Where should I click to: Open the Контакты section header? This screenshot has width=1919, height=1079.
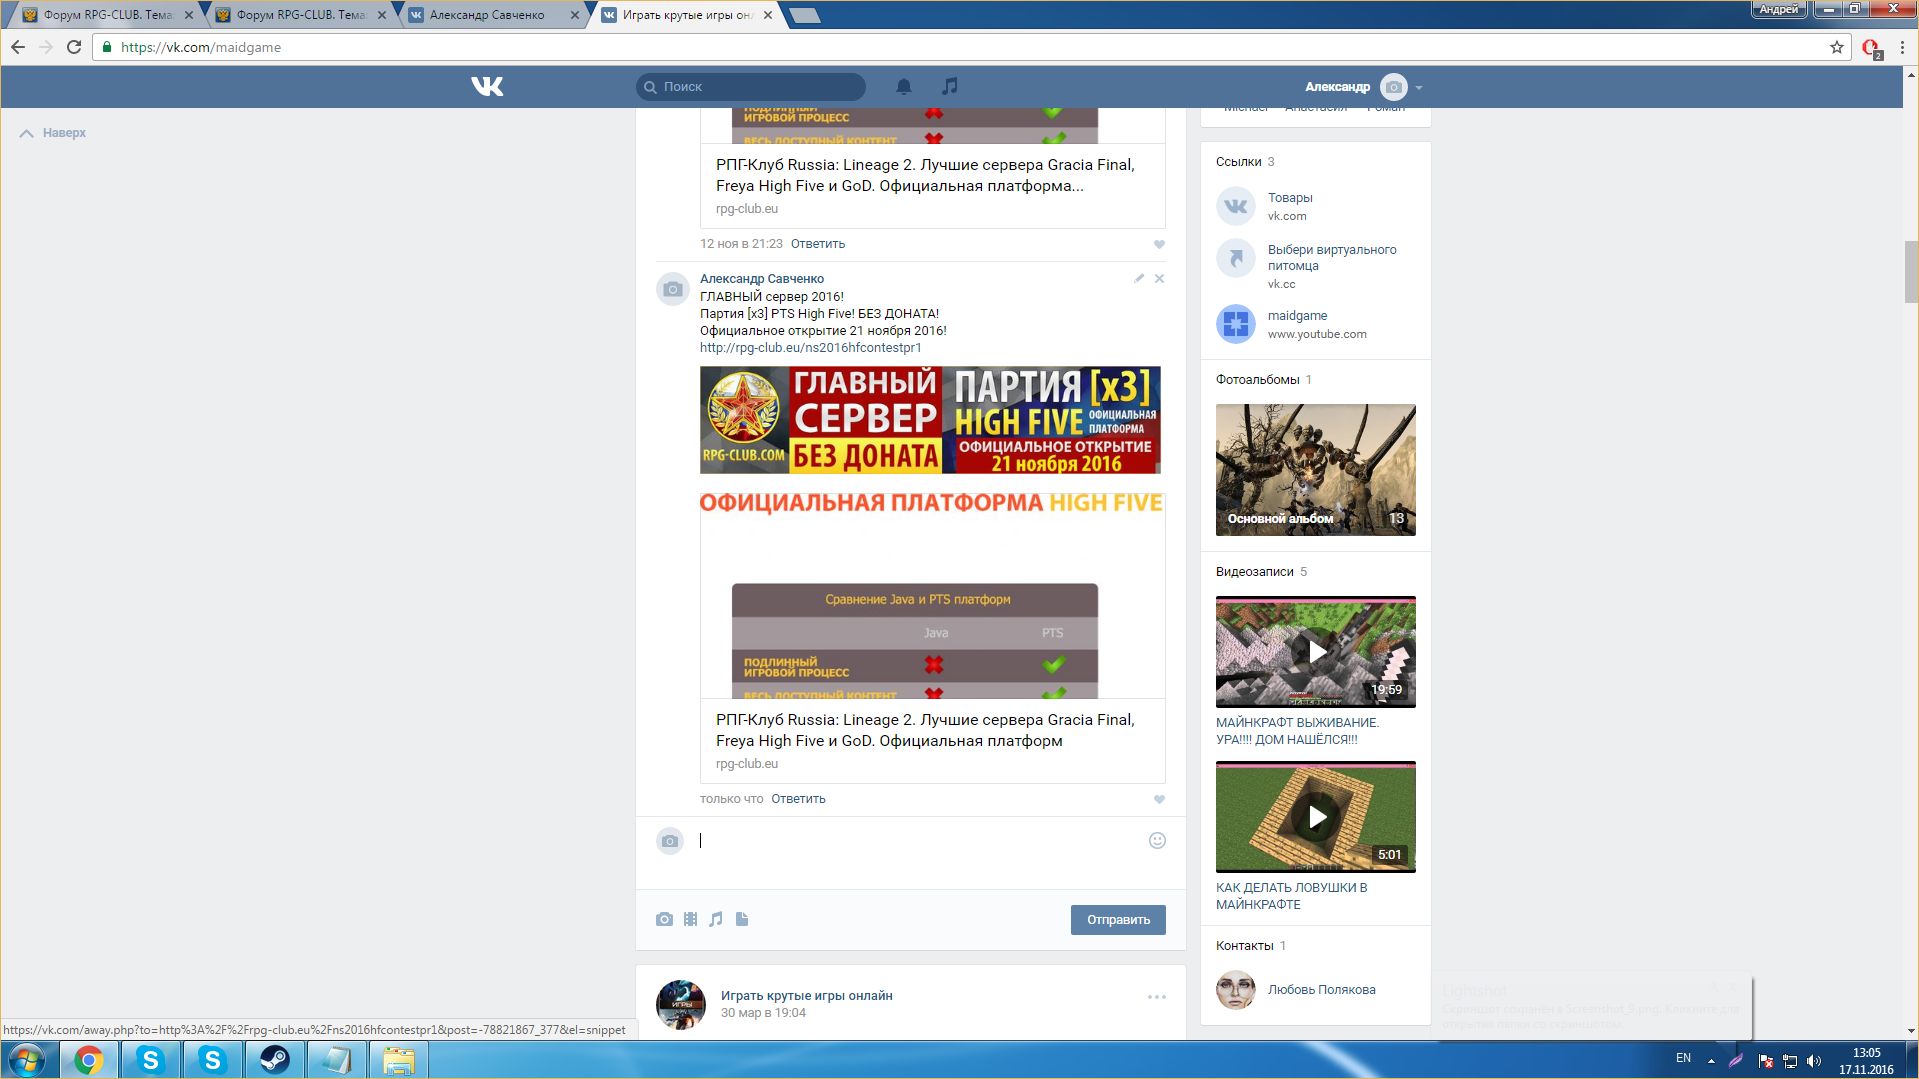[x=1244, y=946]
